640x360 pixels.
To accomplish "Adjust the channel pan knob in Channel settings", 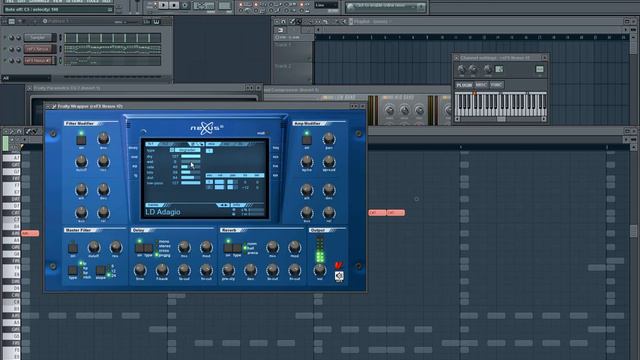I will (x=462, y=69).
